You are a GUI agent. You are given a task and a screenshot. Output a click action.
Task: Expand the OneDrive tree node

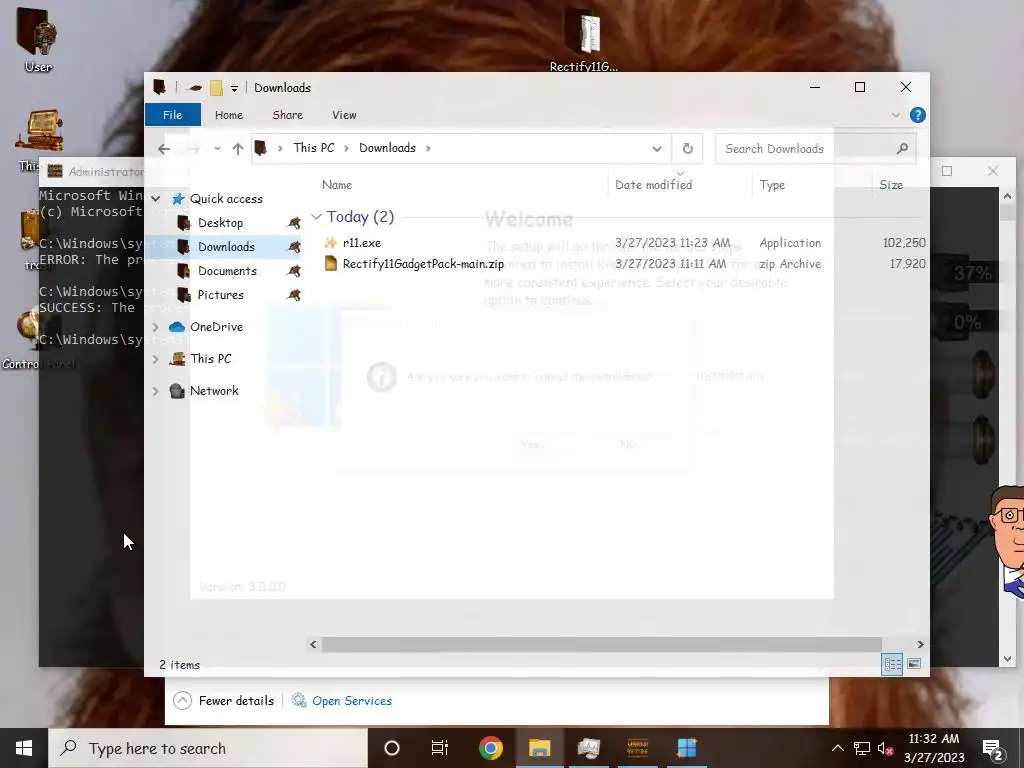pos(155,327)
